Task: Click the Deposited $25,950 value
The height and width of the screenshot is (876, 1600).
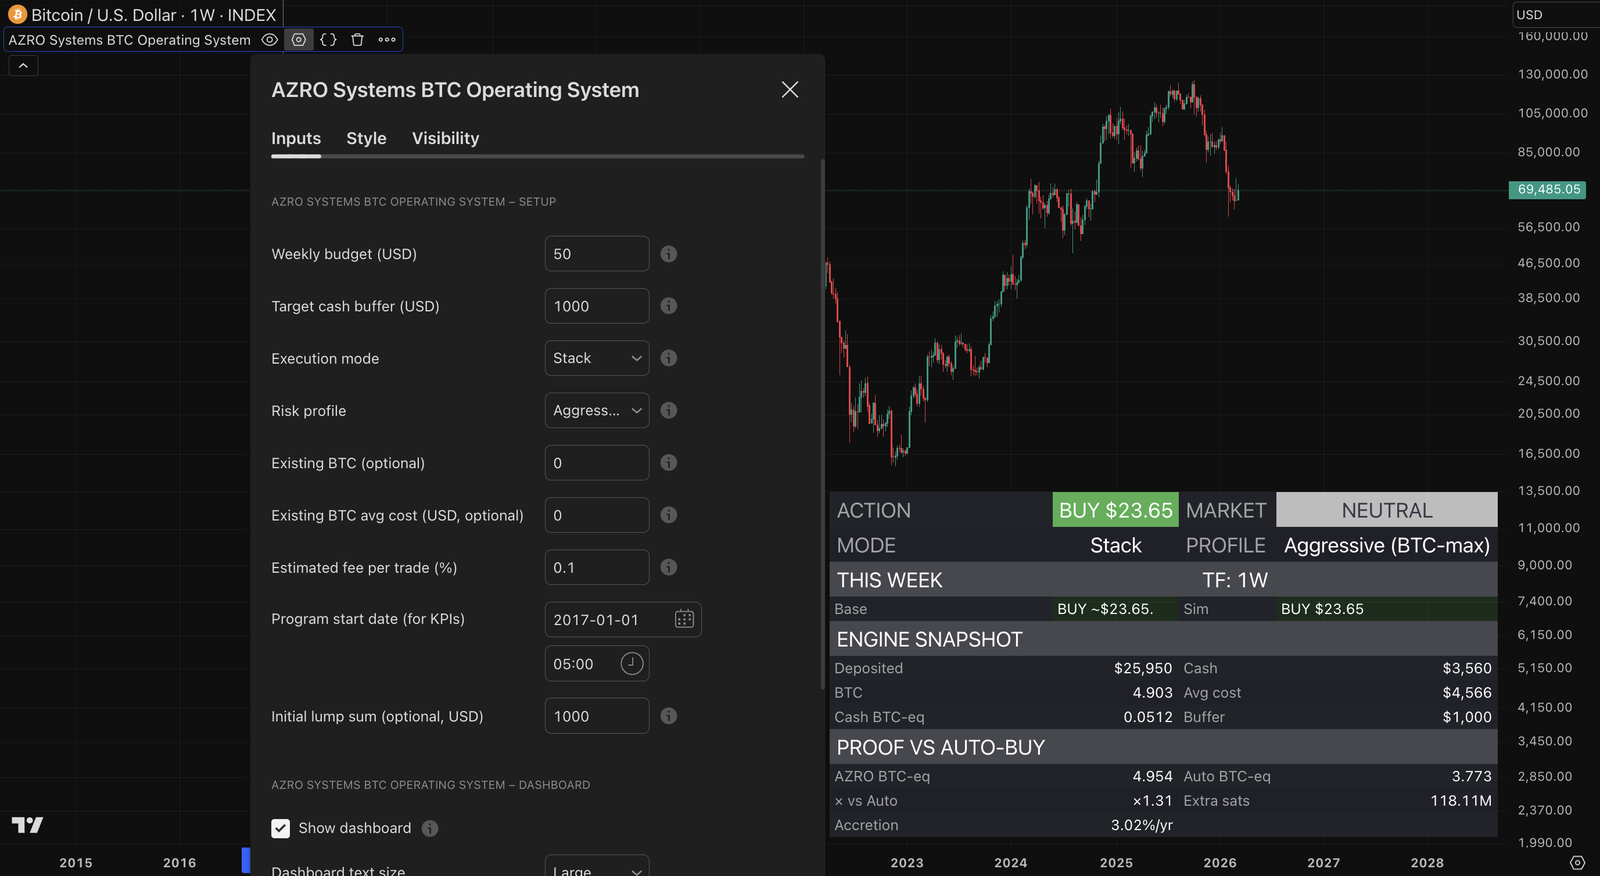Action: (x=1143, y=668)
